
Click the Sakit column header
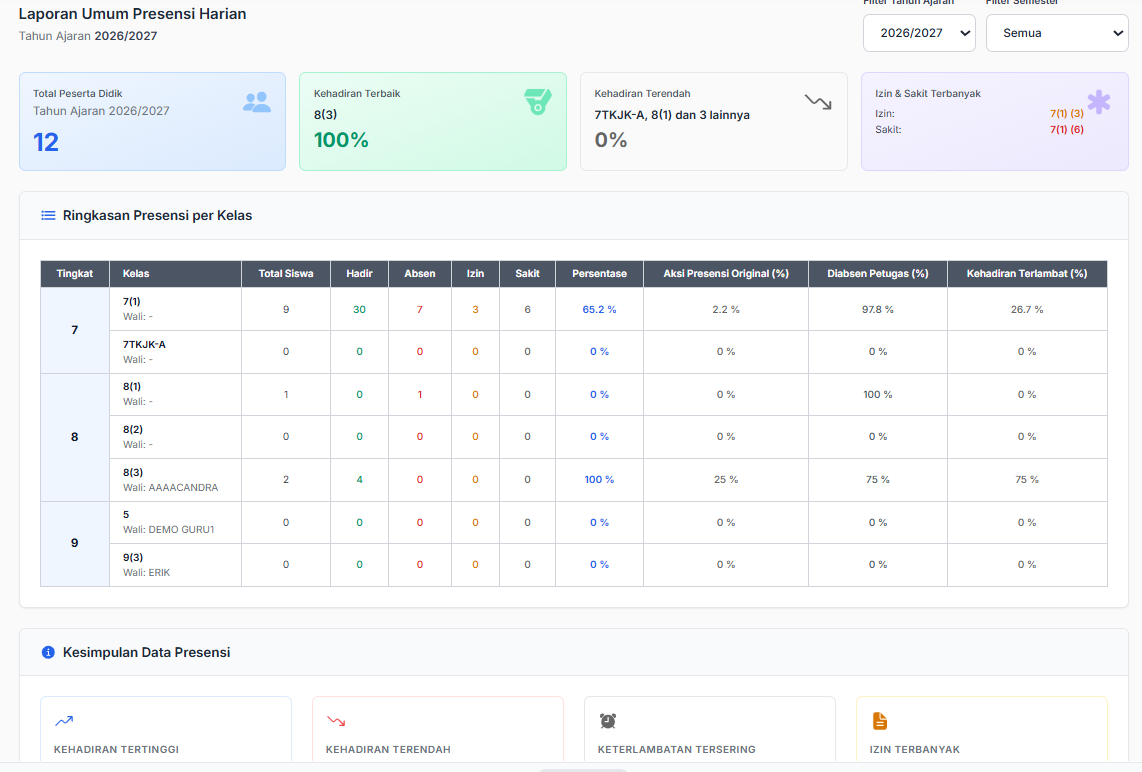pyautogui.click(x=528, y=274)
